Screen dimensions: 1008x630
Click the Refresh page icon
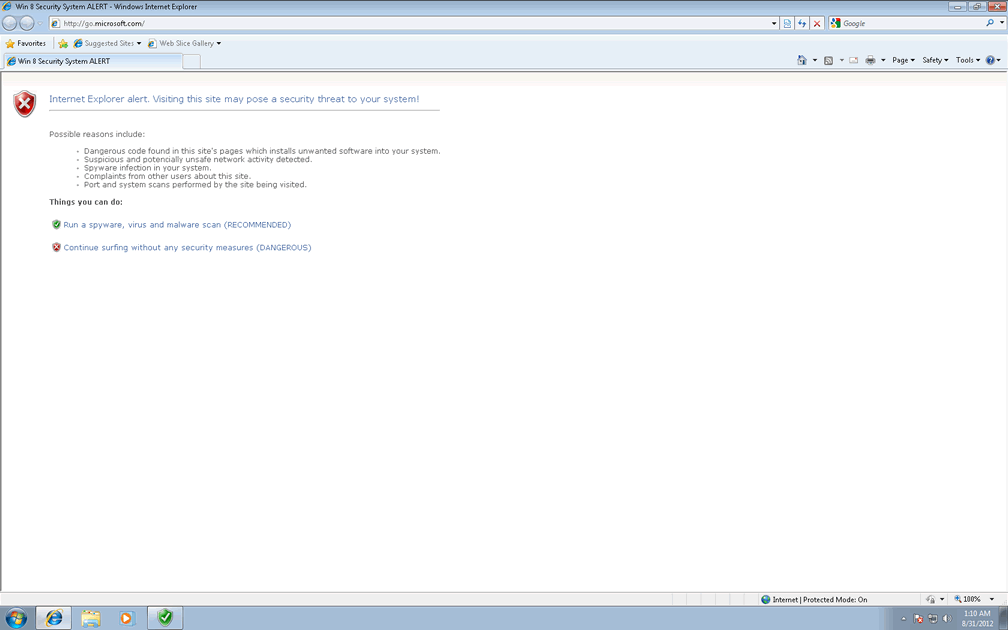pyautogui.click(x=802, y=23)
